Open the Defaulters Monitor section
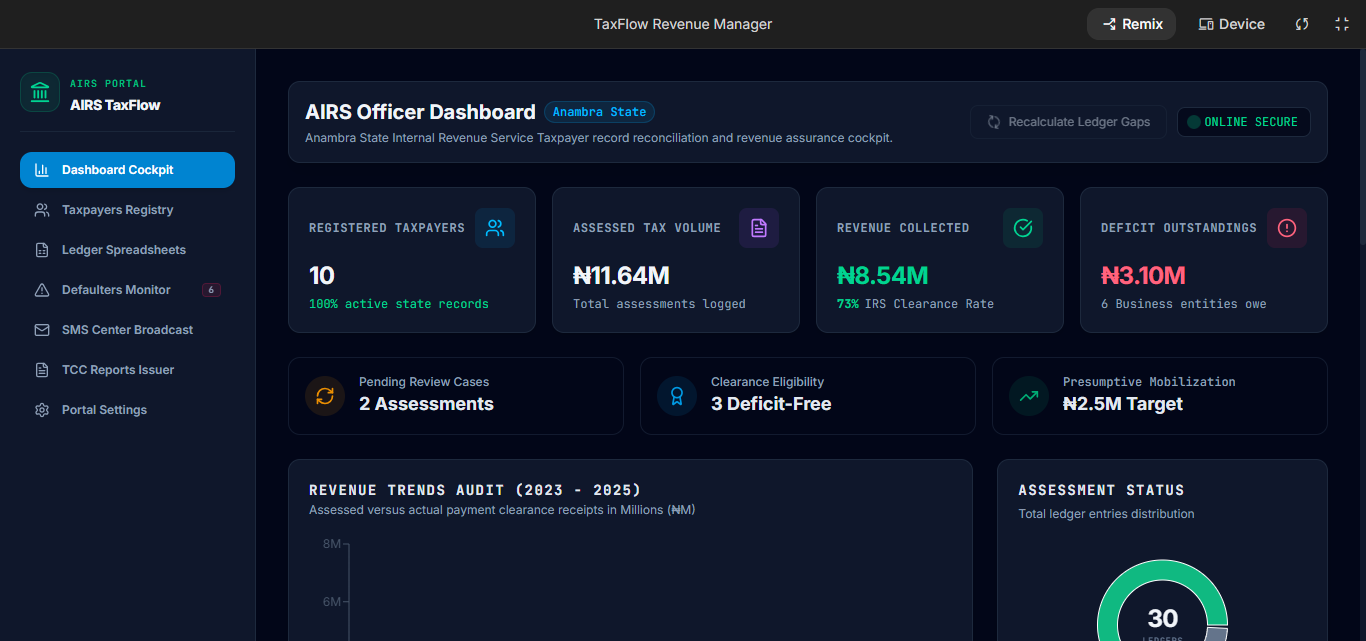1366x641 pixels. [127, 290]
